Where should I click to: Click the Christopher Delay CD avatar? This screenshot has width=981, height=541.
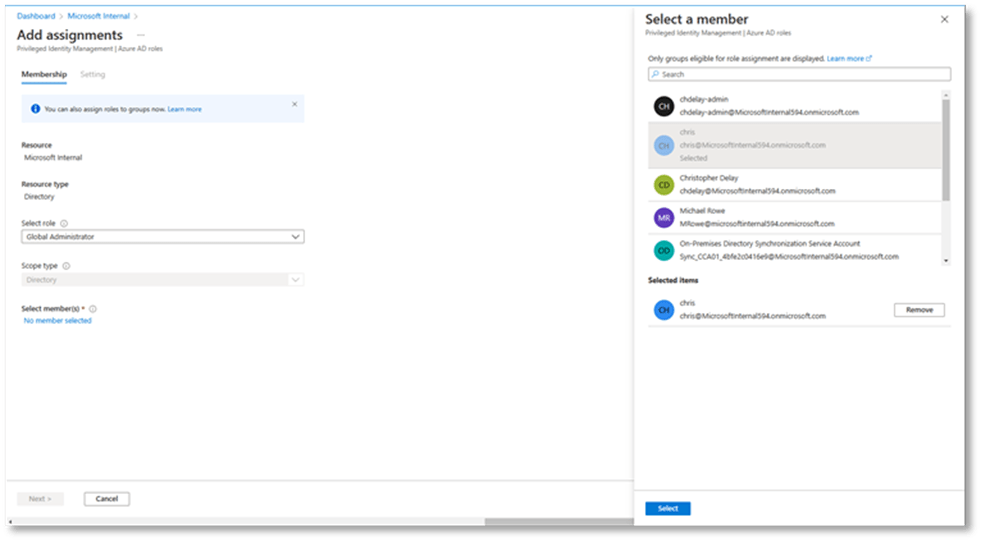663,184
